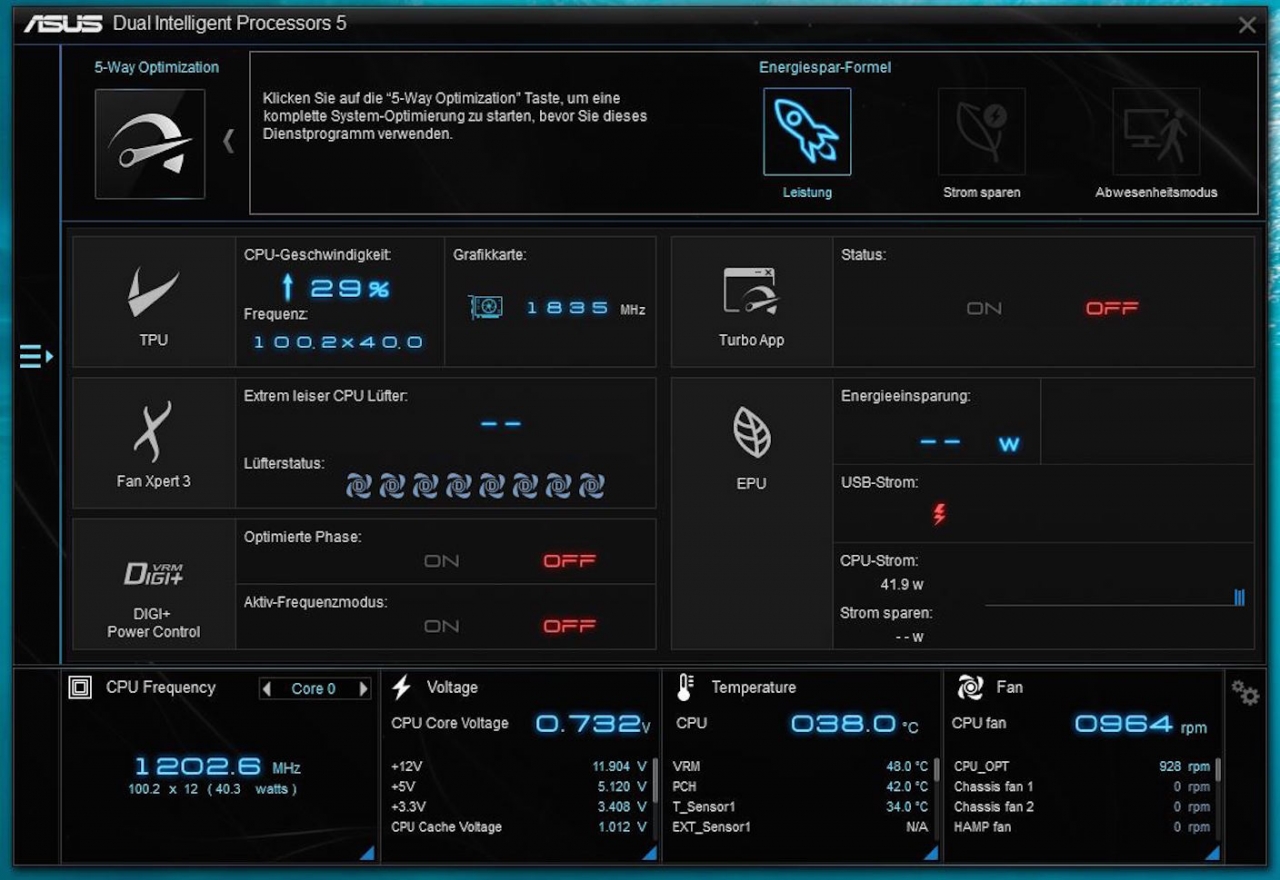Click the 1202.6 MHz frequency reading
The width and height of the screenshot is (1280, 880).
217,767
